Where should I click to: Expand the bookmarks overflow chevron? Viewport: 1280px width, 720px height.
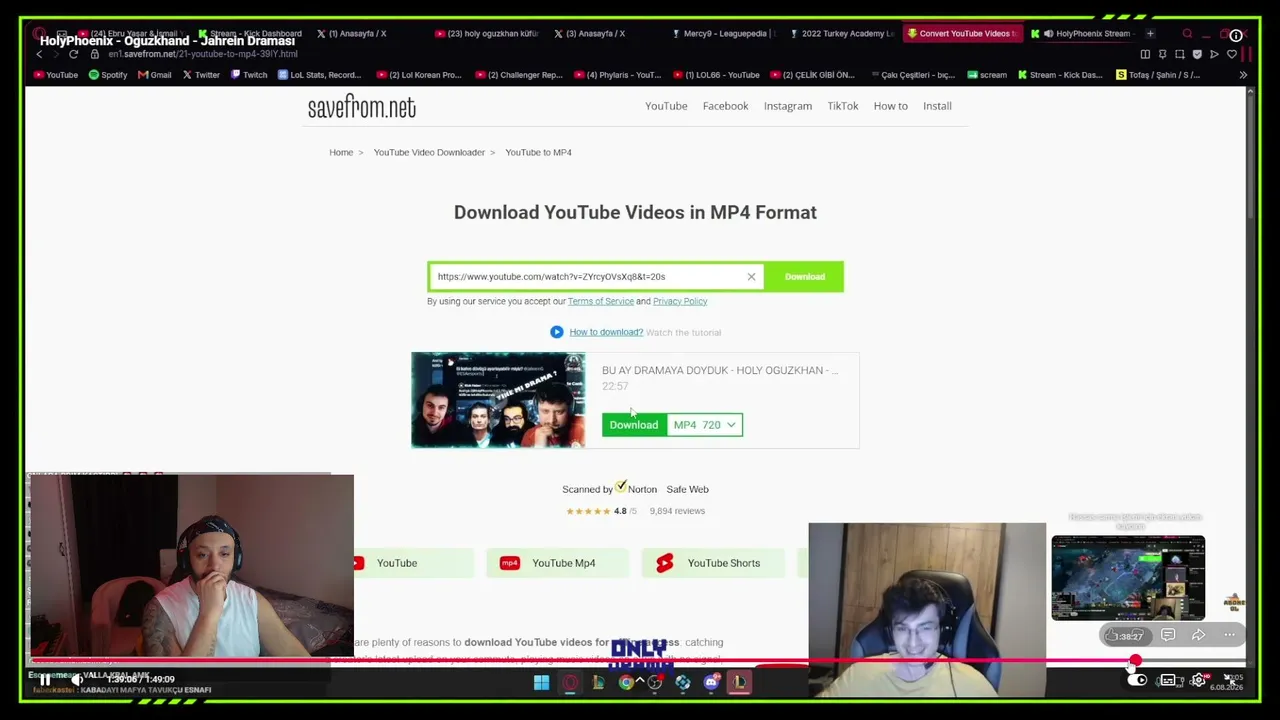click(x=1243, y=75)
